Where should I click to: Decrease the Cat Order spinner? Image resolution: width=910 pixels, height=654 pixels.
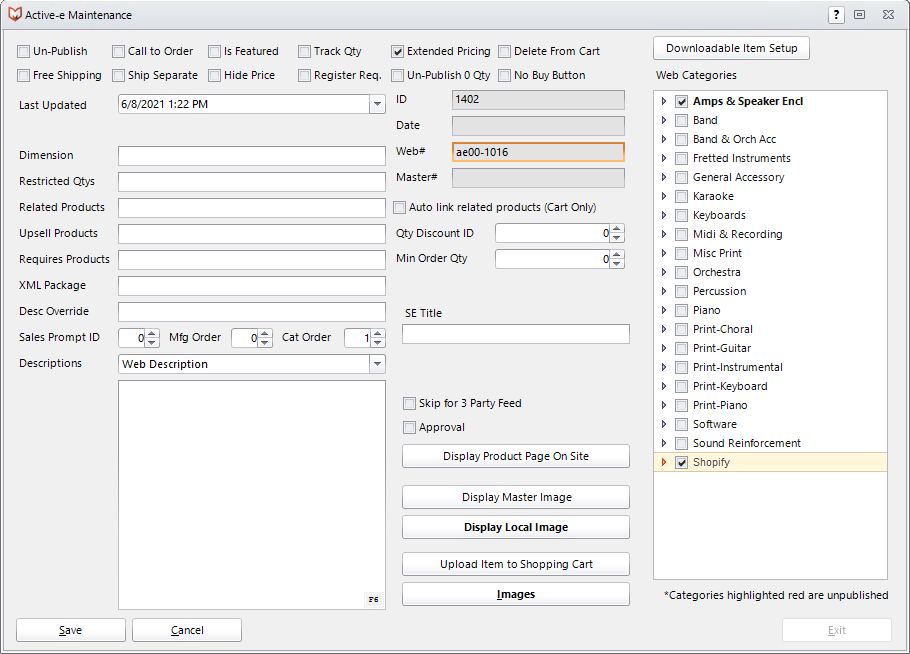378,342
